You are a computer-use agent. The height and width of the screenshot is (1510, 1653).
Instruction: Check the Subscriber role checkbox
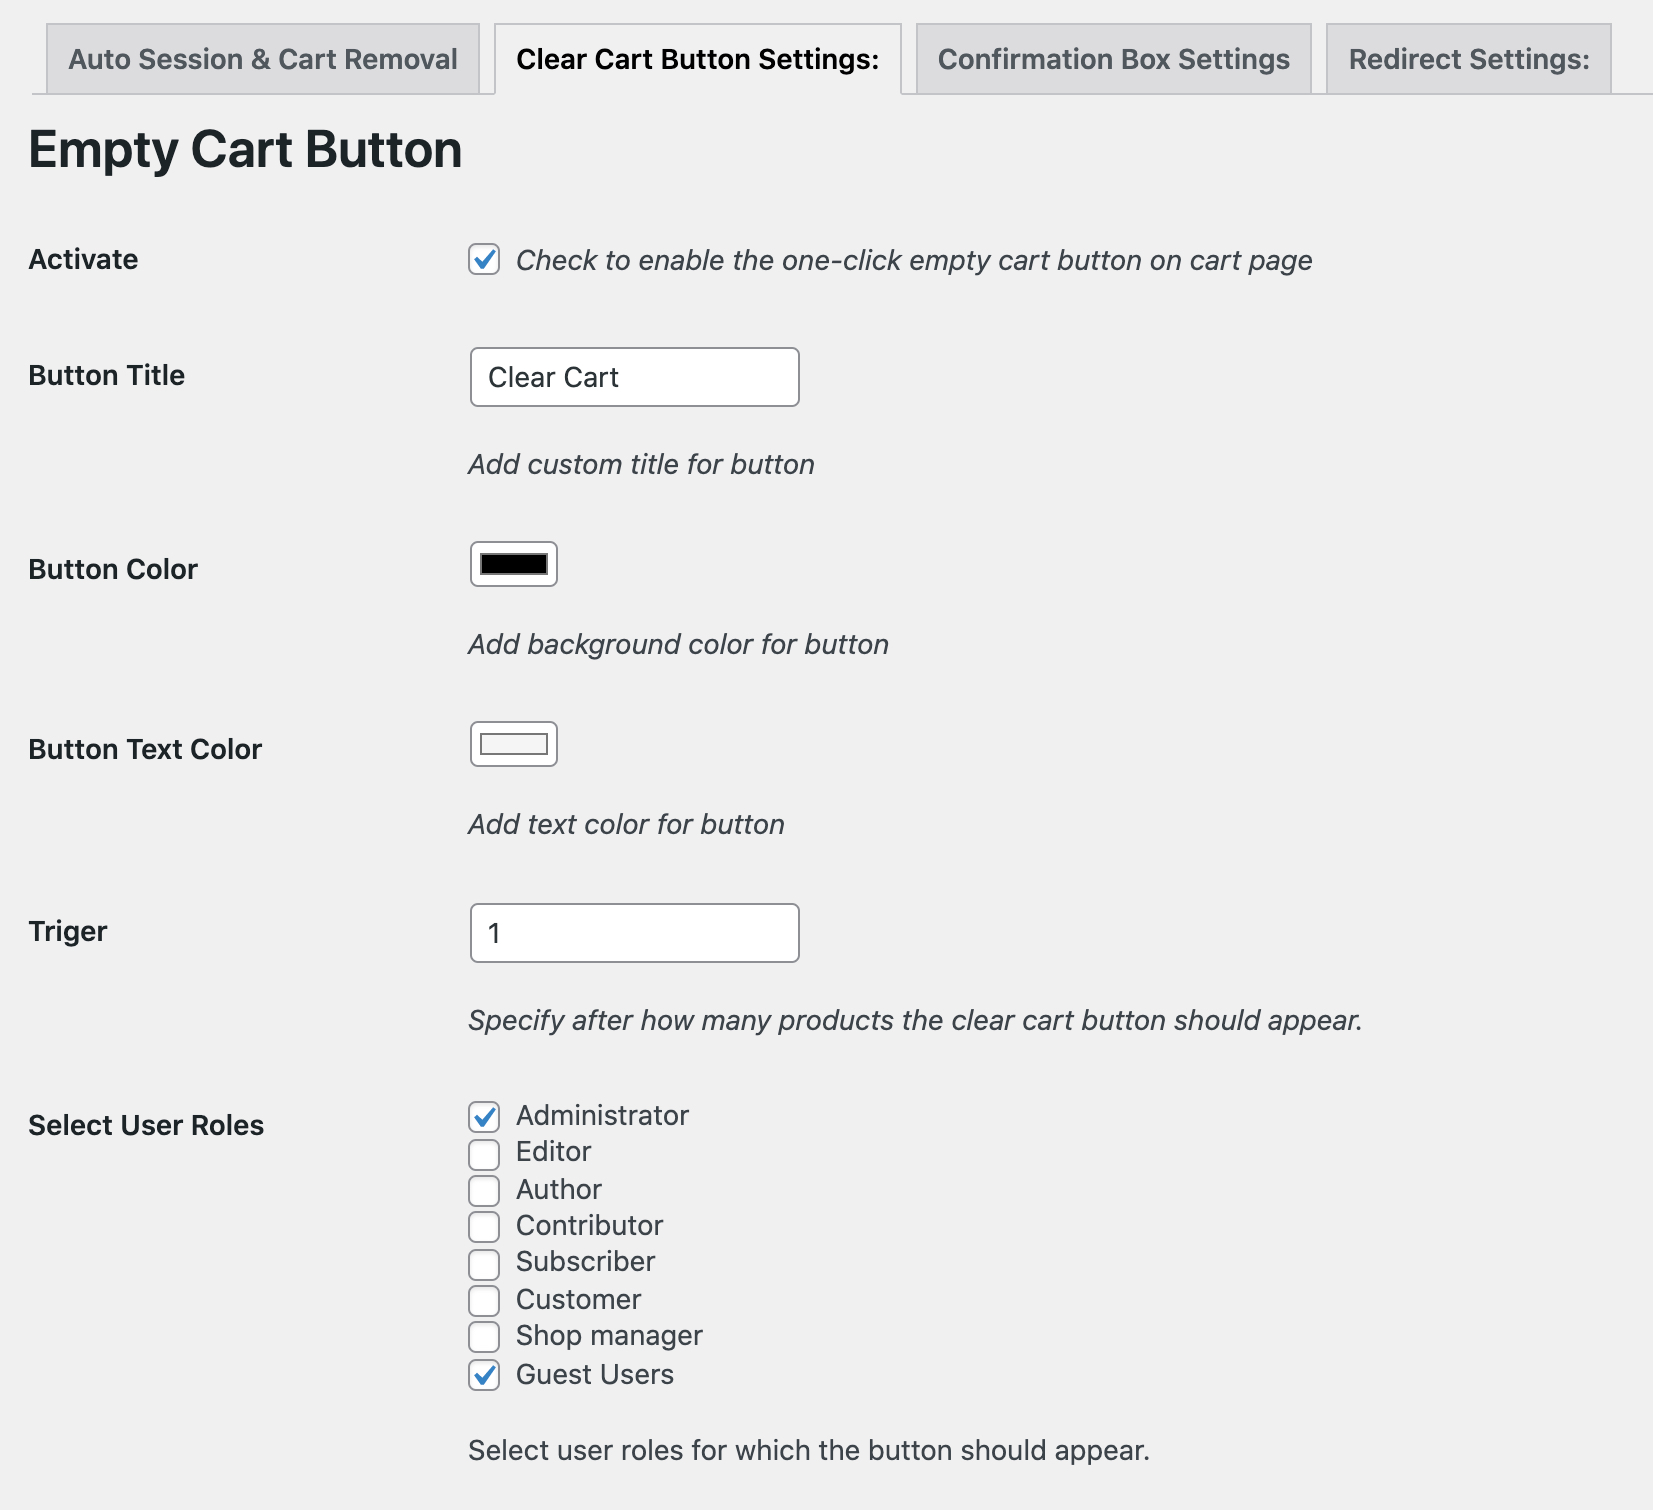(x=484, y=1264)
